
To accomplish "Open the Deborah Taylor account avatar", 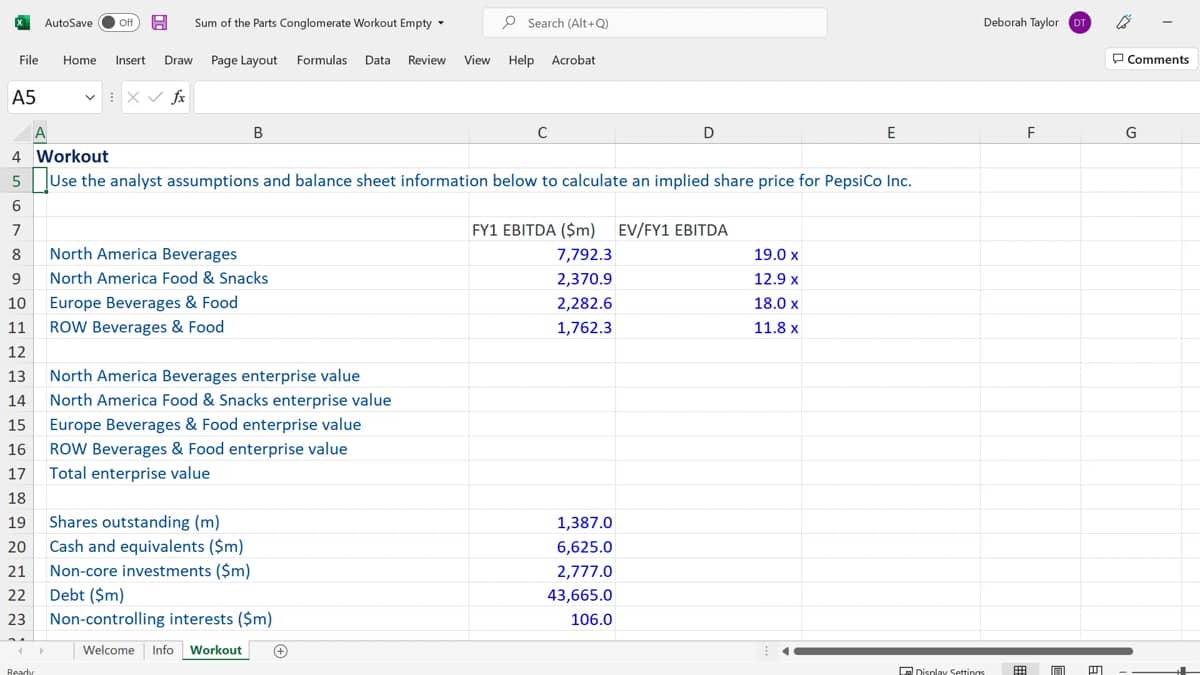I will [x=1079, y=22].
